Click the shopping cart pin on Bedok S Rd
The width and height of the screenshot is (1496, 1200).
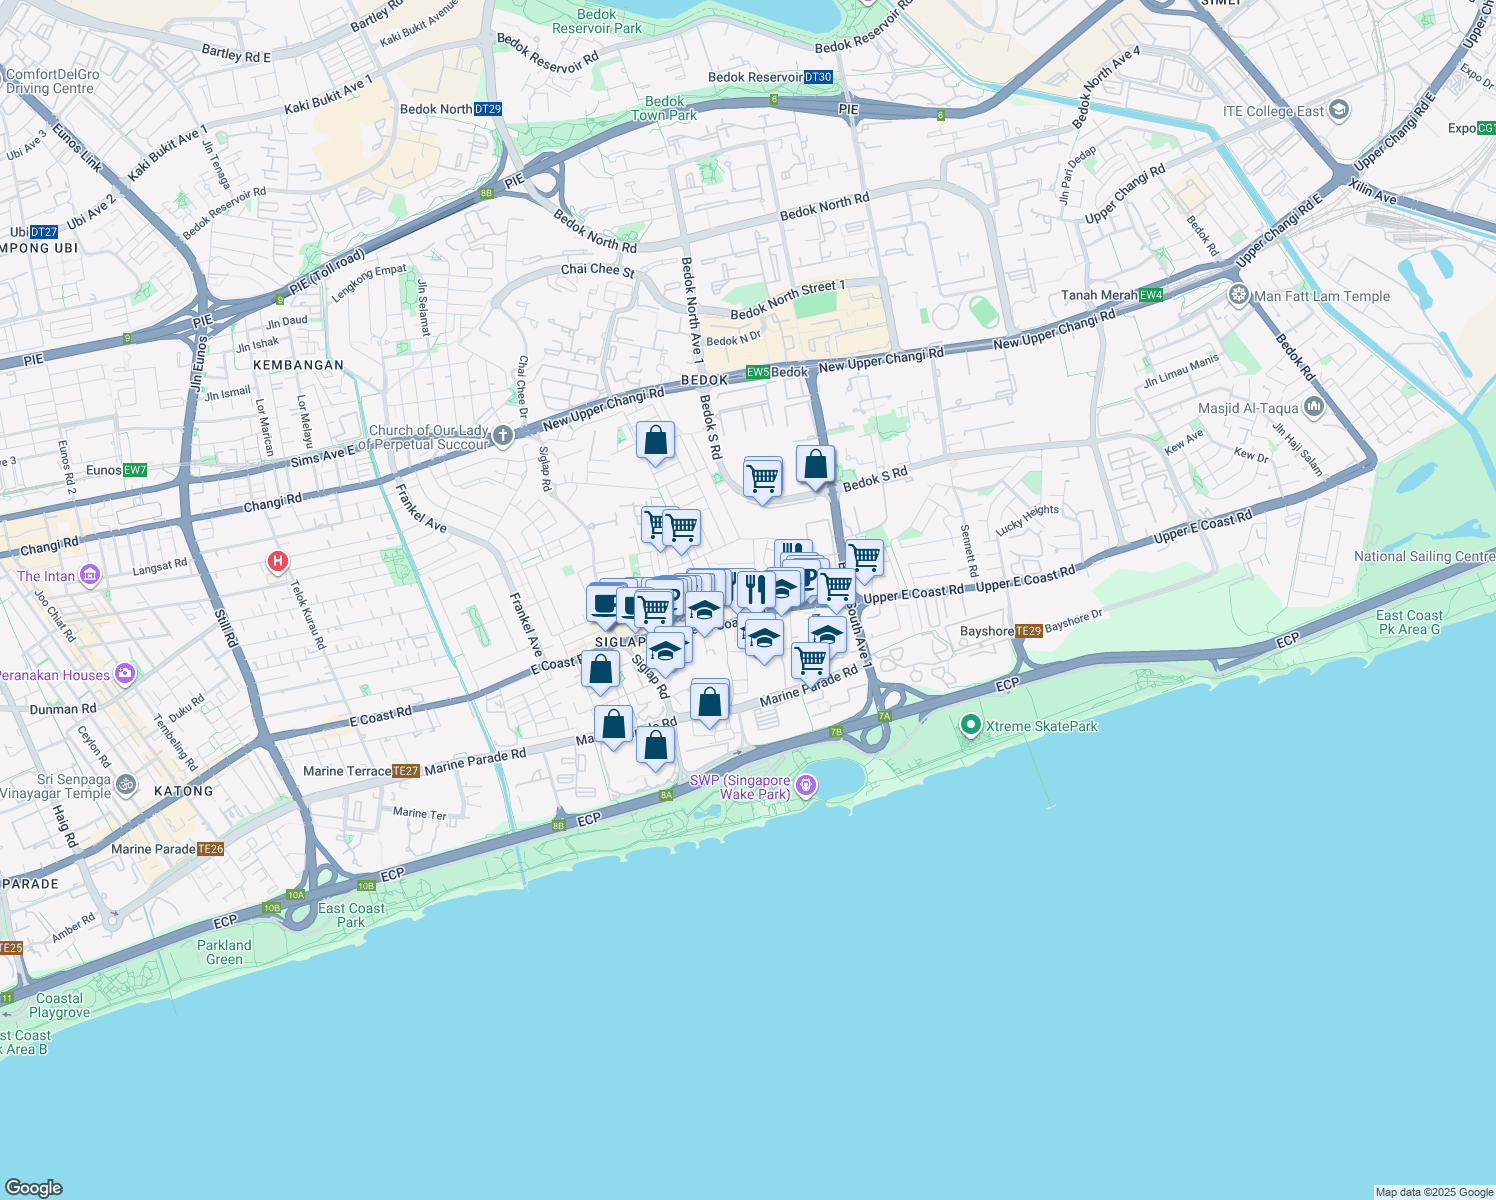tap(764, 478)
